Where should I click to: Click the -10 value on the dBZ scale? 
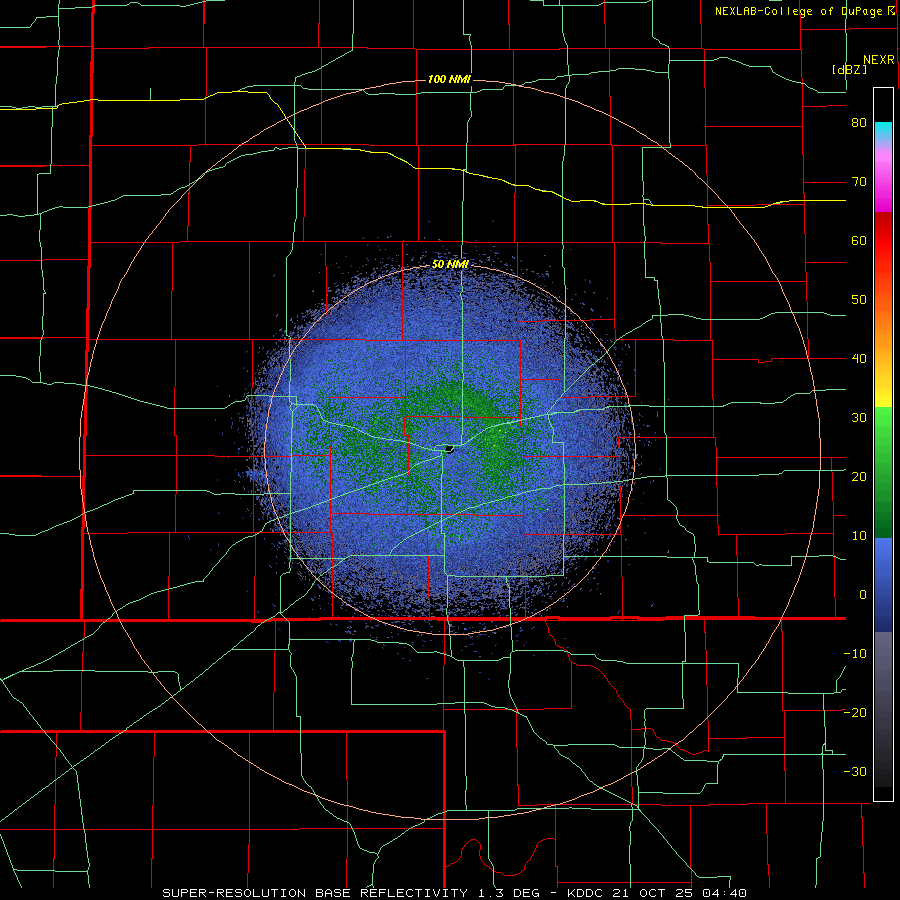click(855, 654)
